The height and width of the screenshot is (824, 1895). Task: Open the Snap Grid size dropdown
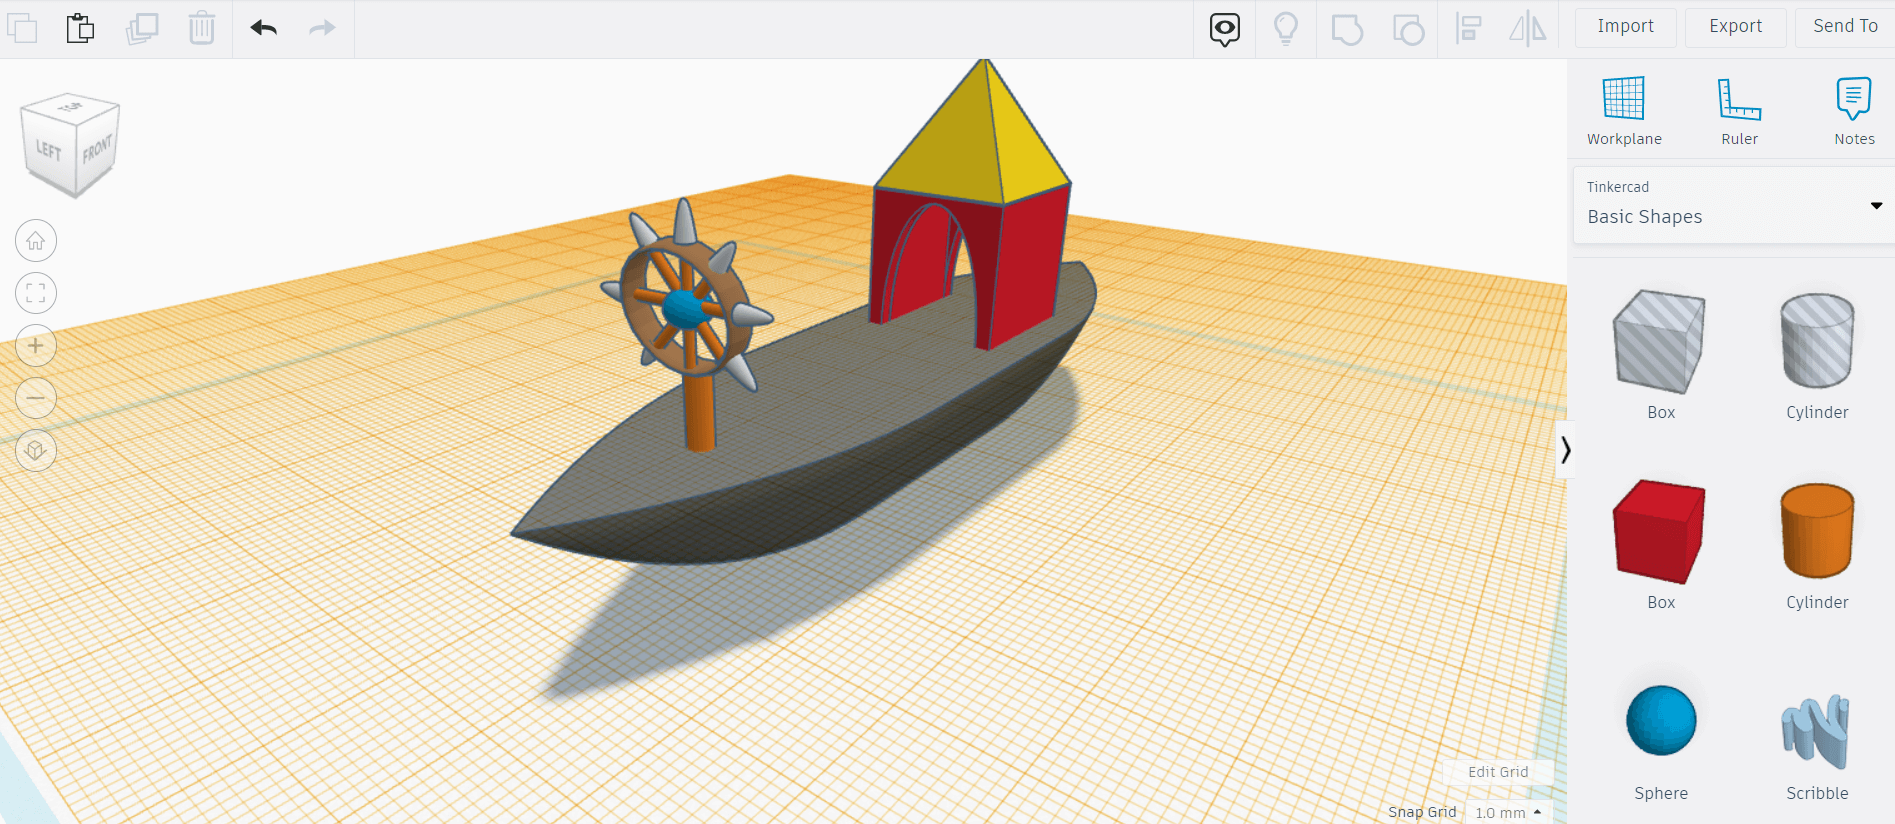pos(1508,812)
